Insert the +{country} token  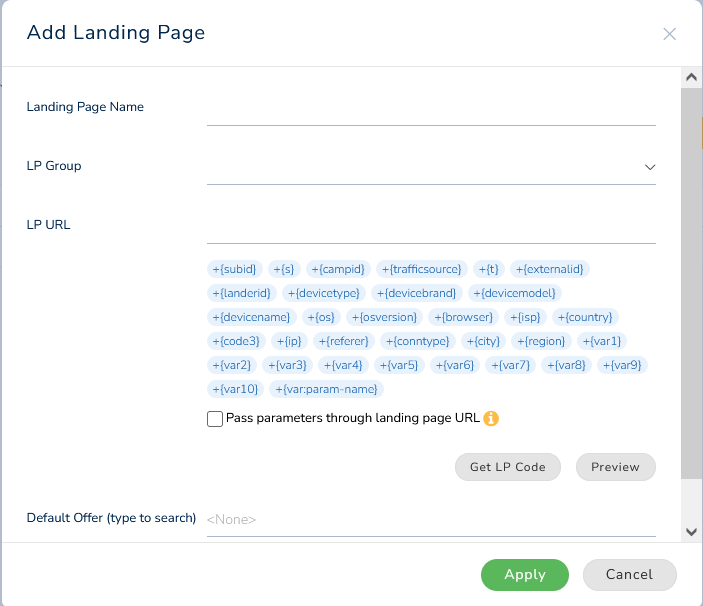point(585,317)
